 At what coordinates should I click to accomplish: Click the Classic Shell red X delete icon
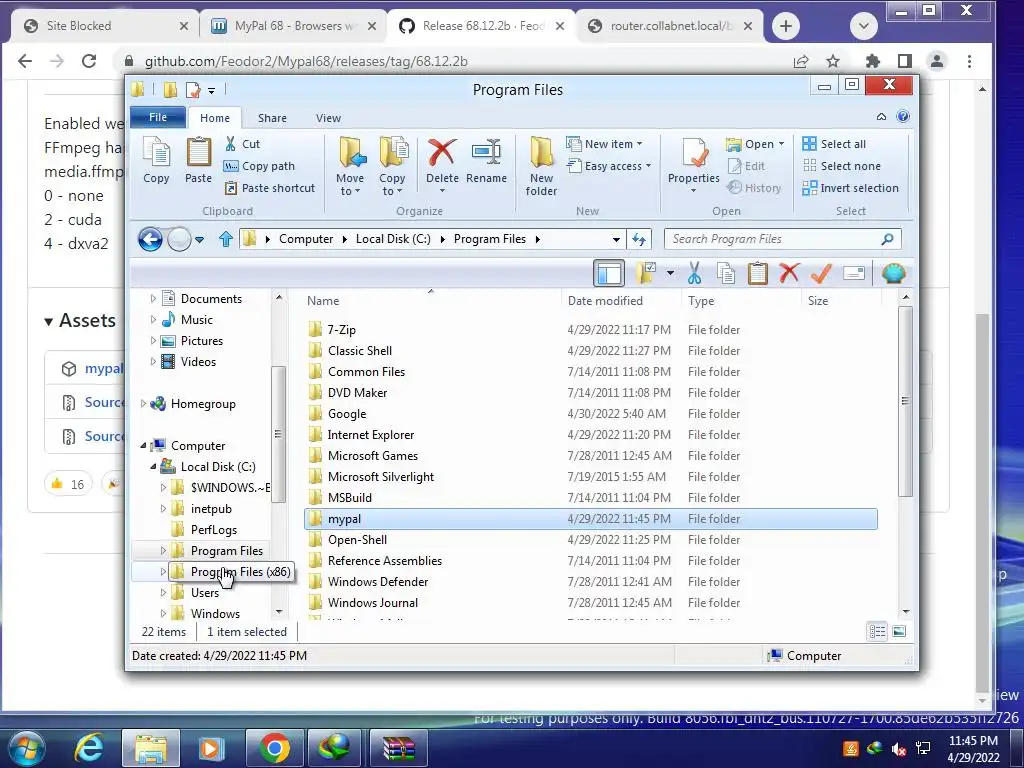790,273
